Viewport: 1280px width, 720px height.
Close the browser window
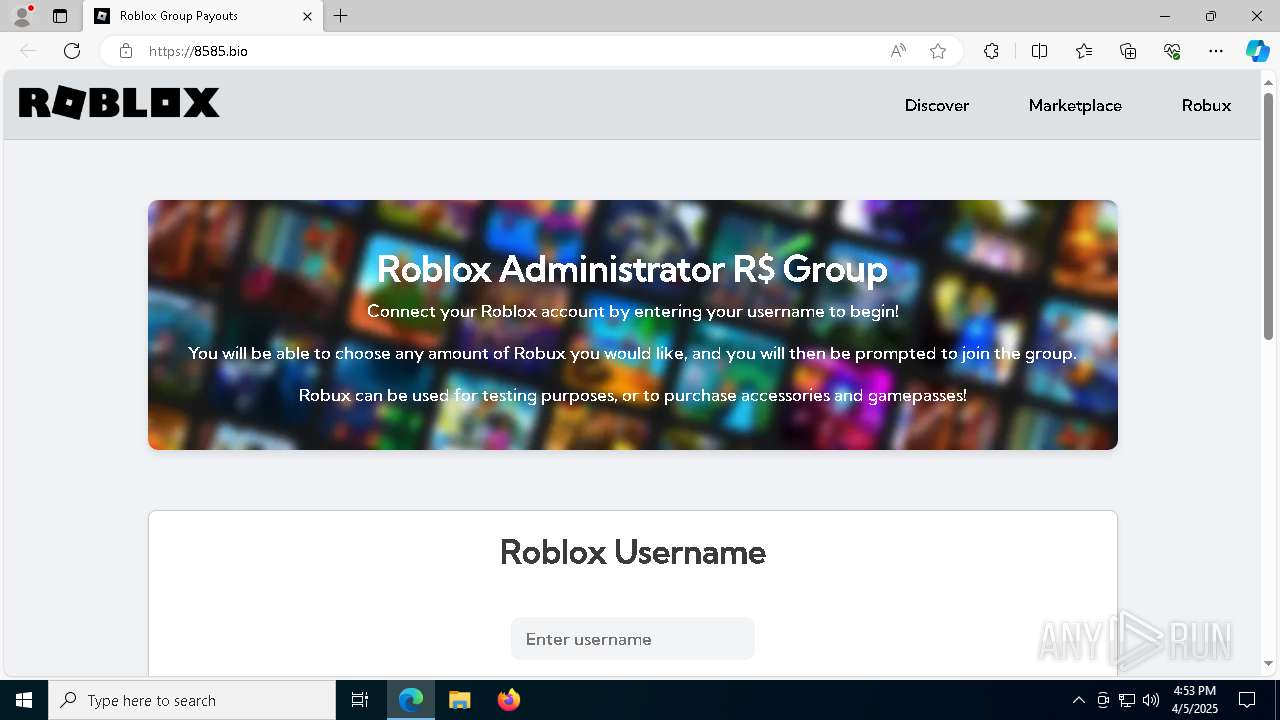coord(1257,16)
